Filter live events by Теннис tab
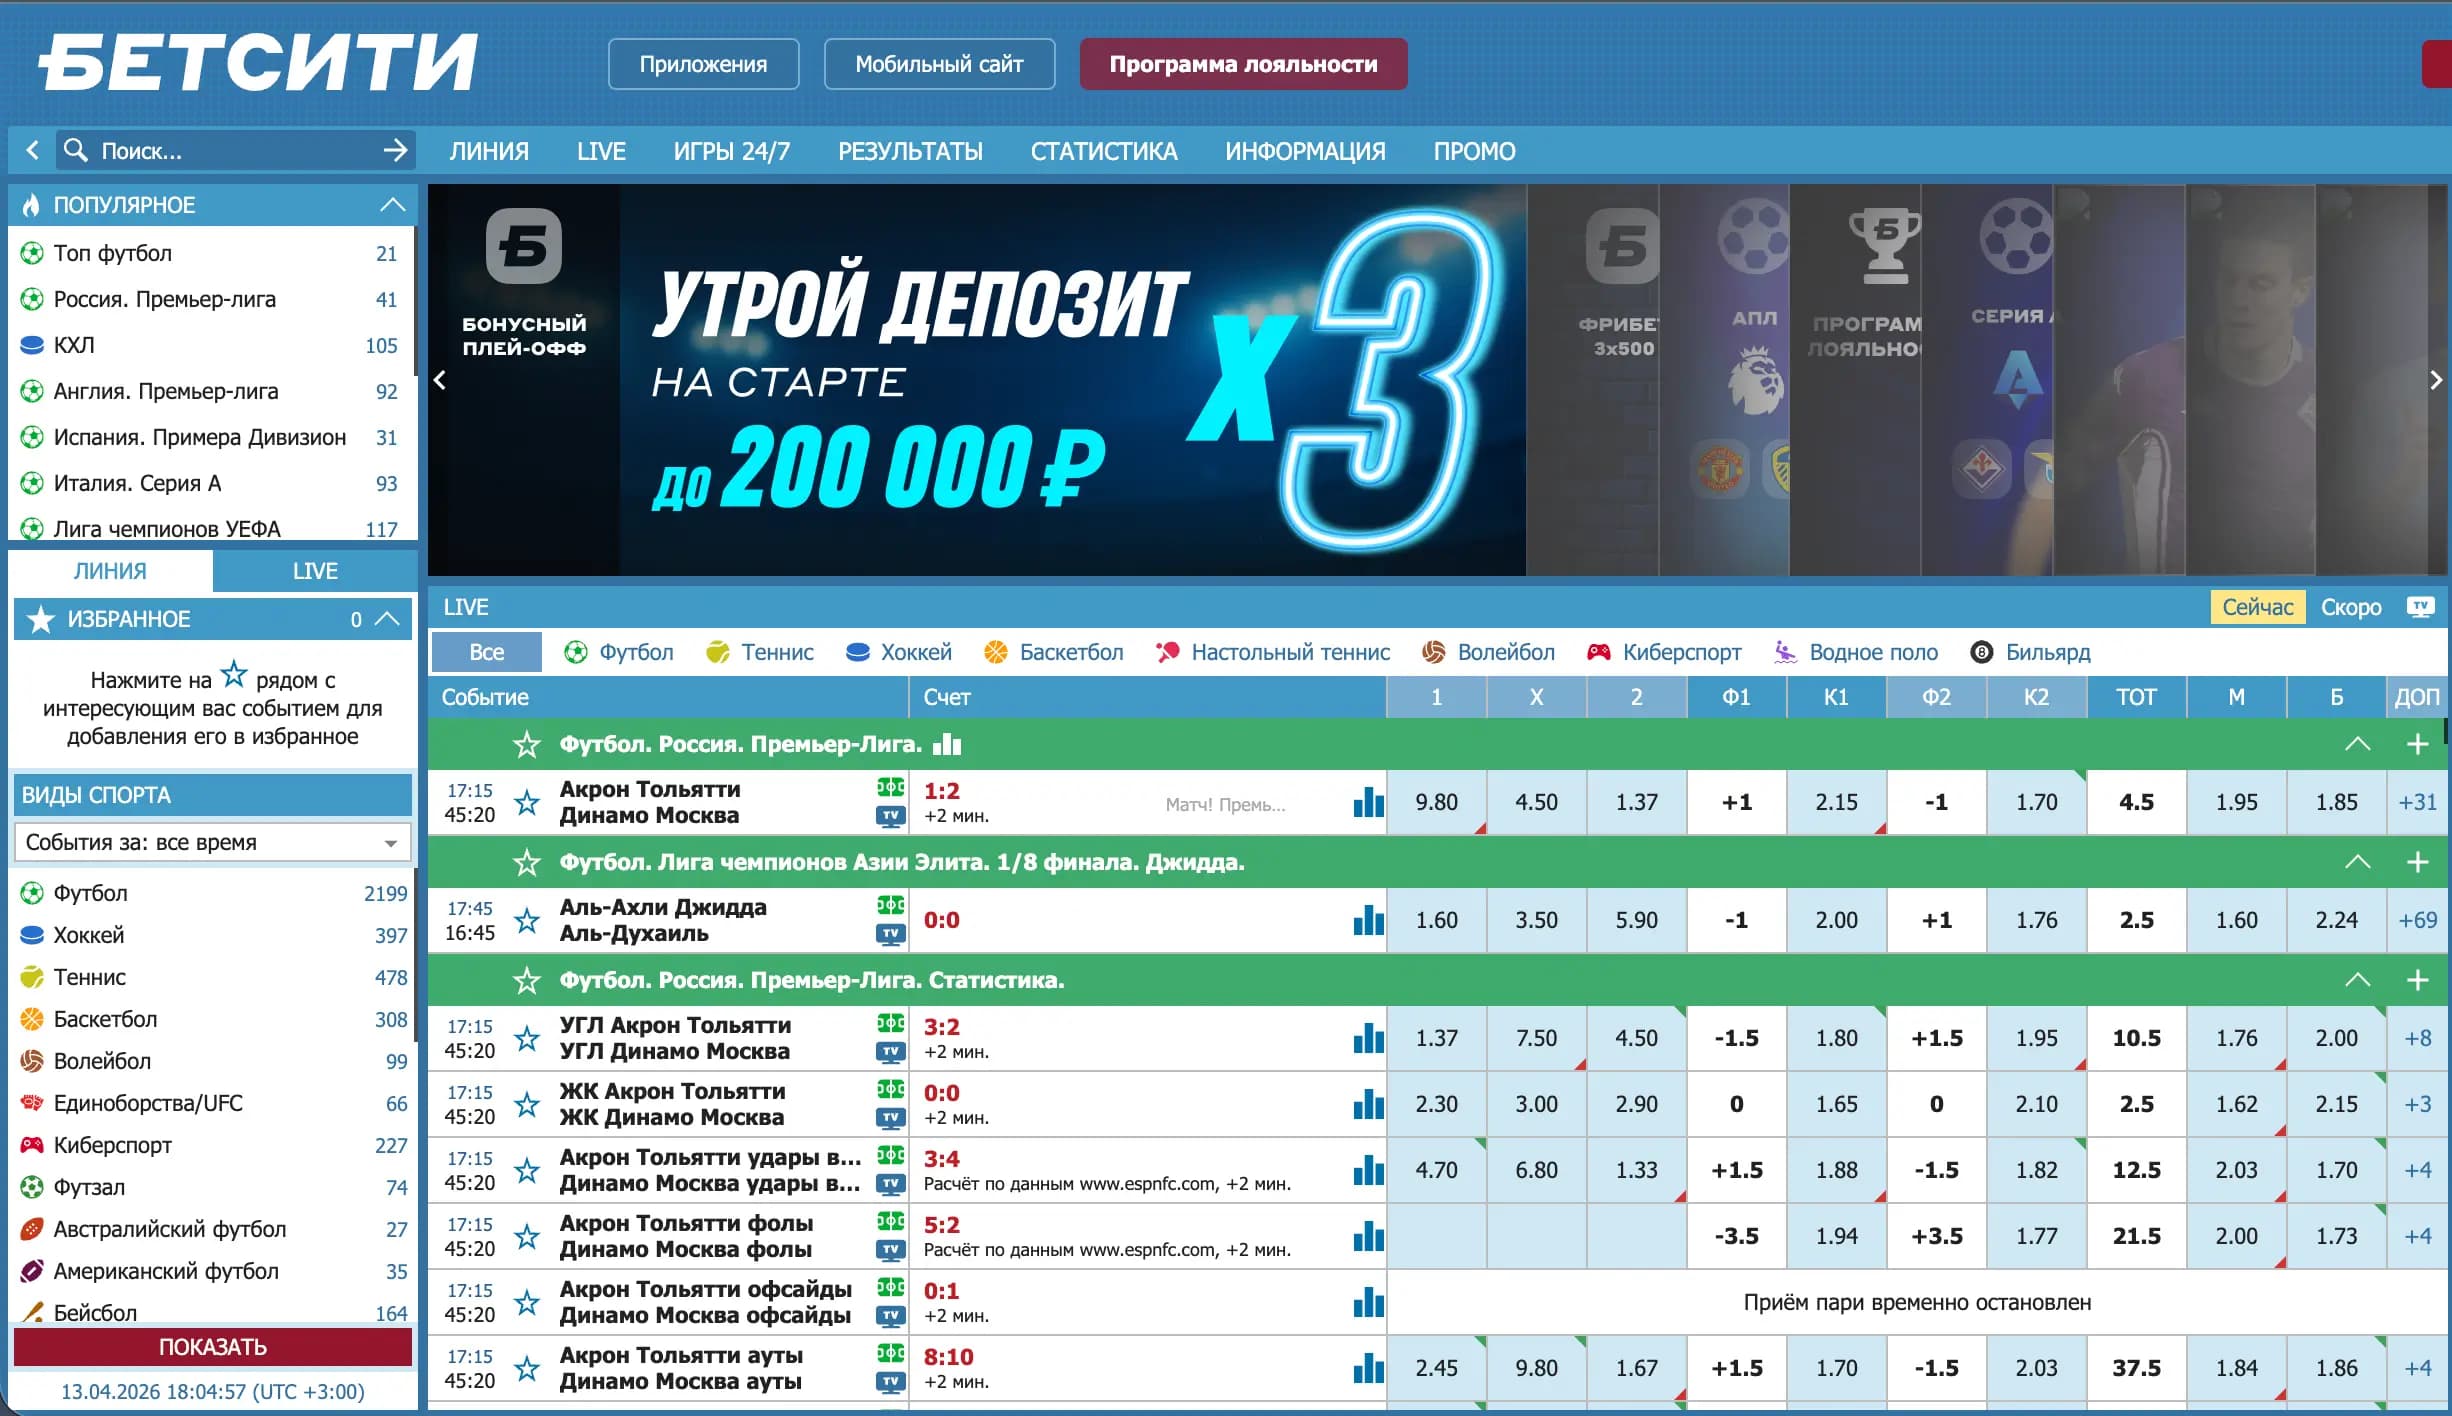 (759, 652)
